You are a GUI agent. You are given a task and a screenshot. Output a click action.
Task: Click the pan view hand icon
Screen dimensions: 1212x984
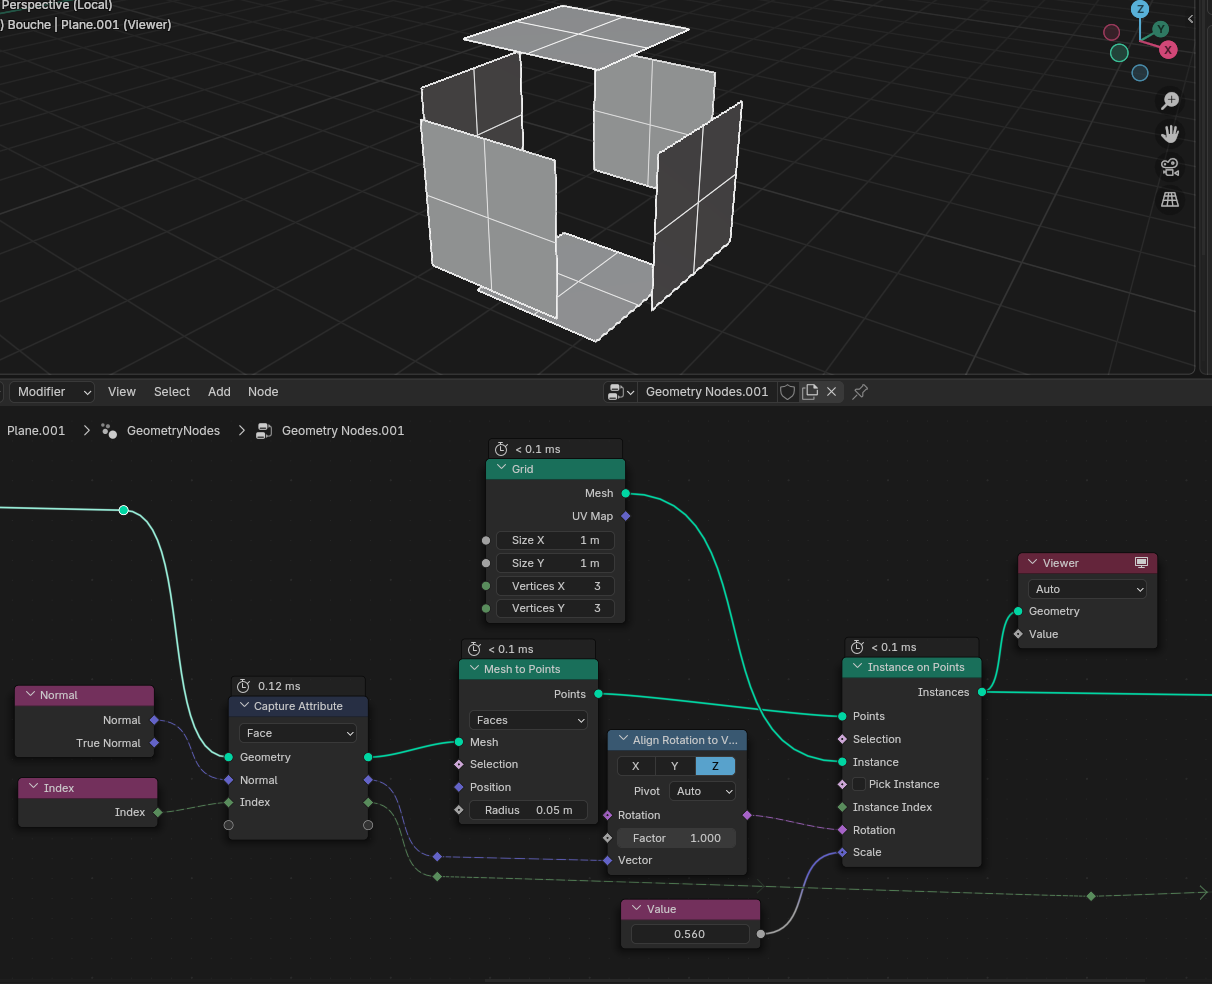tap(1170, 133)
